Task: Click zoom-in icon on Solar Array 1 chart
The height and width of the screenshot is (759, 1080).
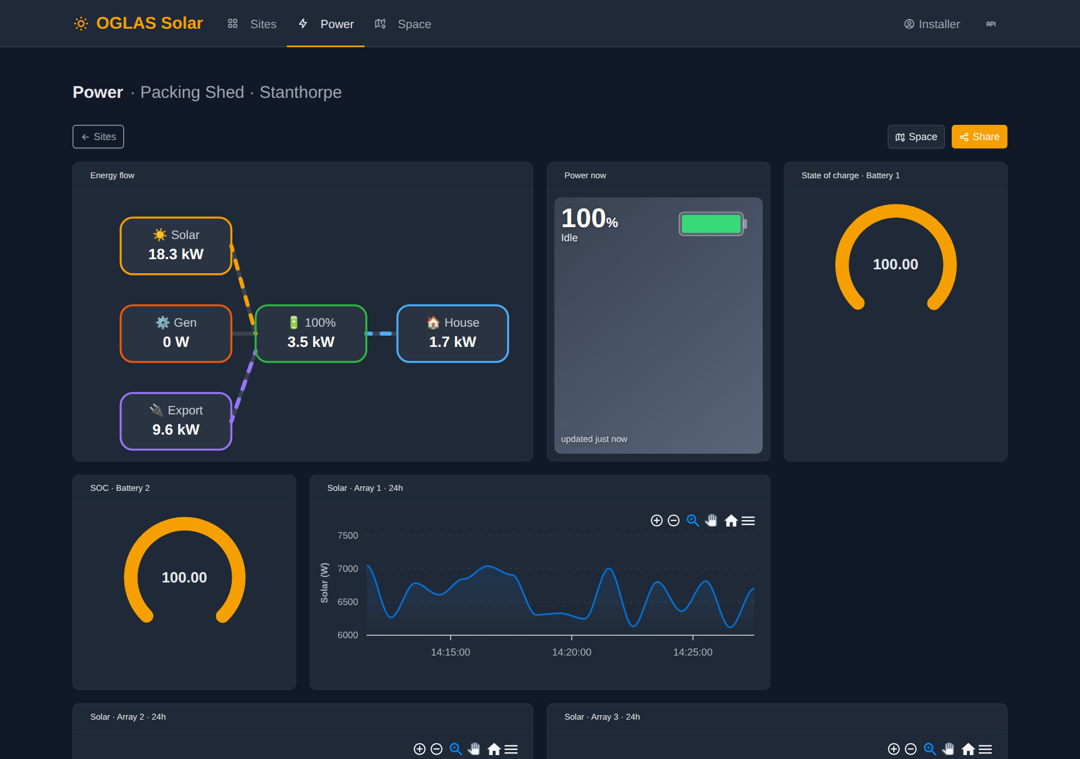Action: point(656,521)
